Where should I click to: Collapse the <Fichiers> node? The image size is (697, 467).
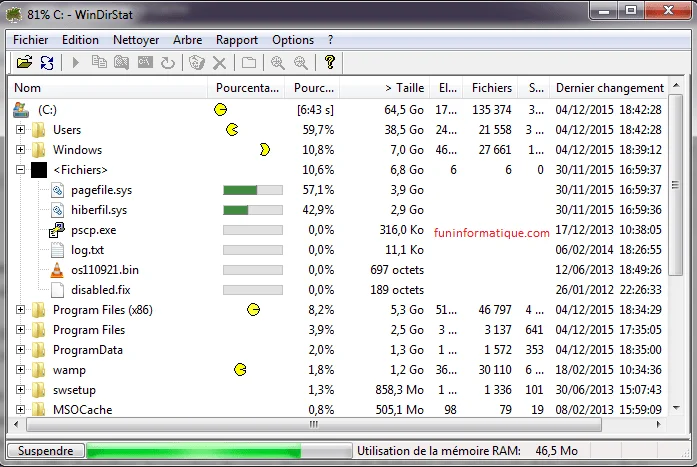20,169
